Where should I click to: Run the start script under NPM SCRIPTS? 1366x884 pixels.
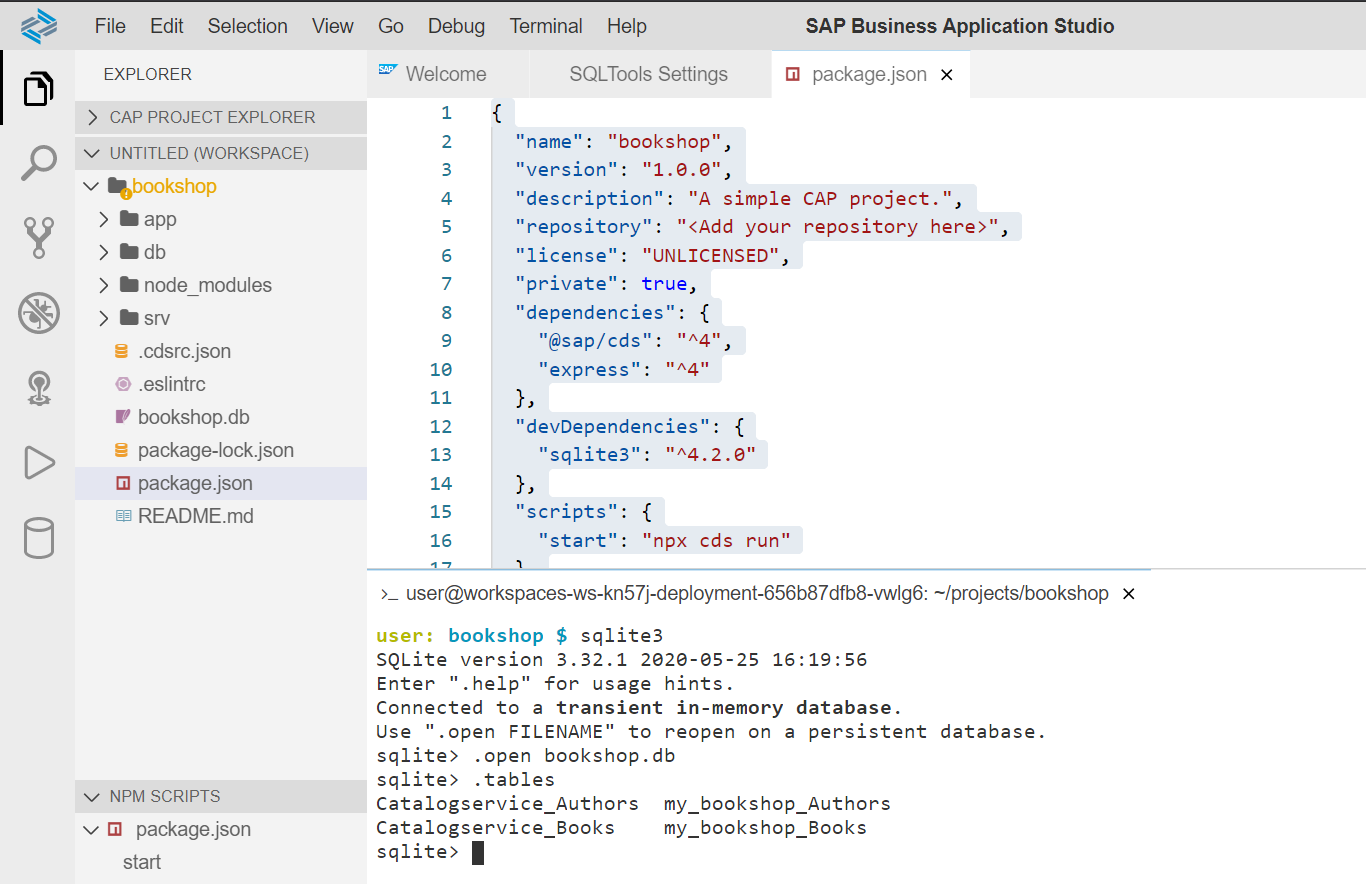click(141, 861)
